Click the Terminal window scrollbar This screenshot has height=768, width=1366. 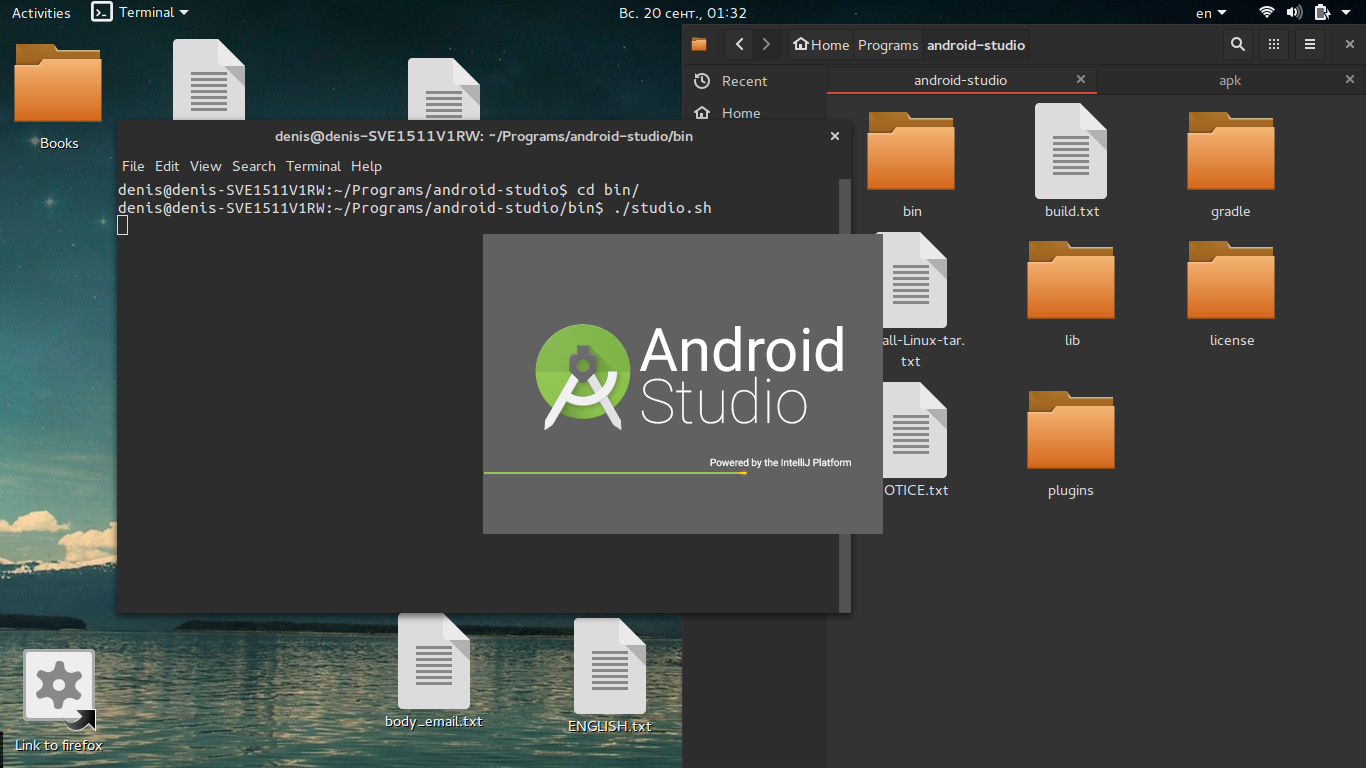point(845,395)
